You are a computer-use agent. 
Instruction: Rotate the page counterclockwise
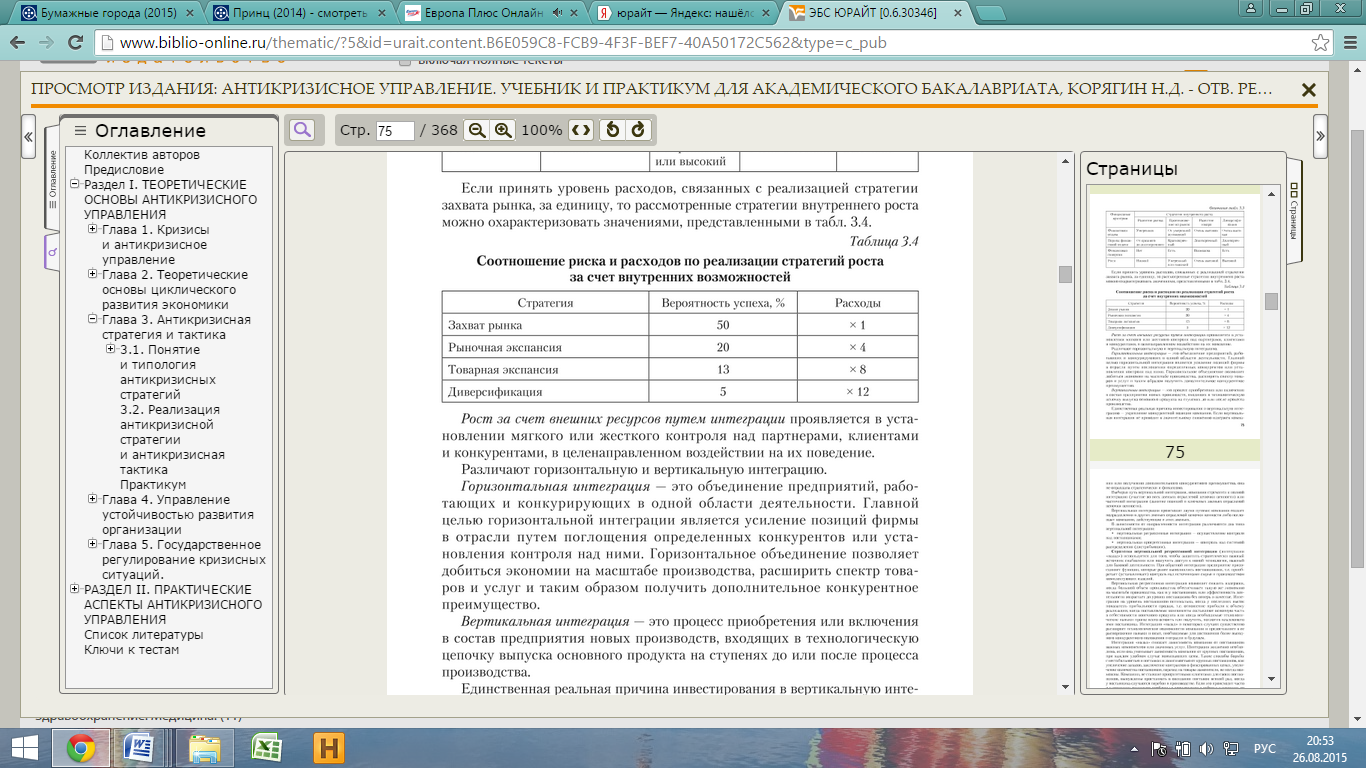point(613,130)
